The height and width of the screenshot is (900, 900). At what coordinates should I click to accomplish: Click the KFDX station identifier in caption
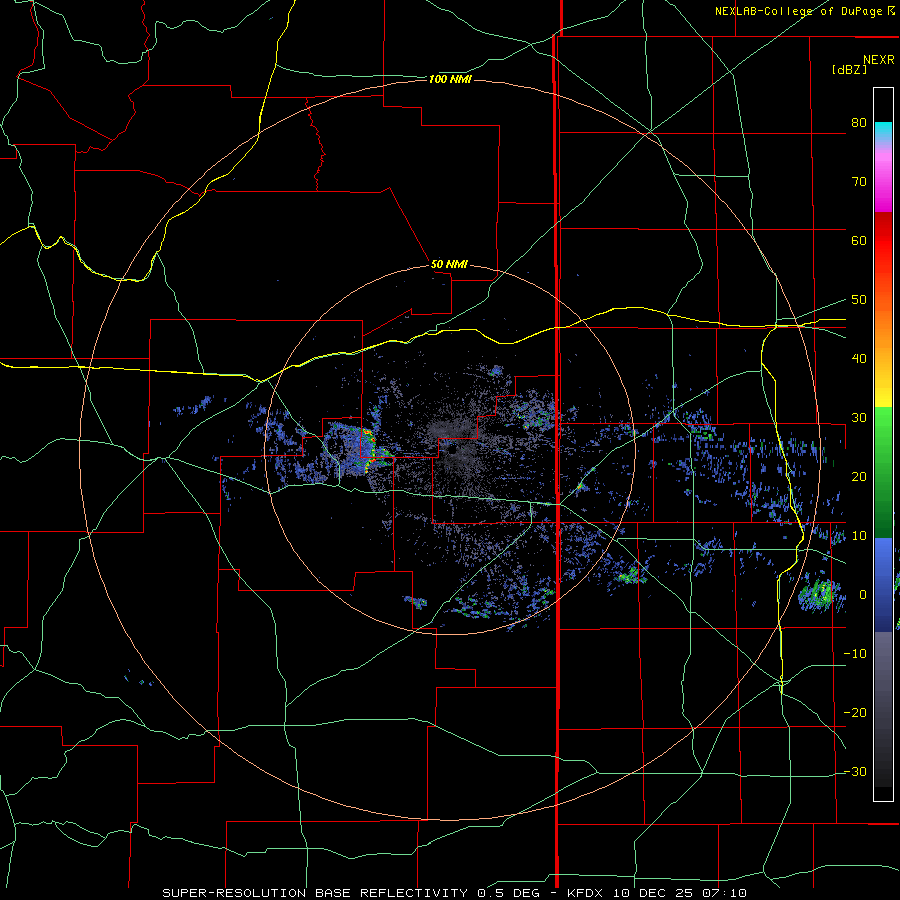[584, 893]
